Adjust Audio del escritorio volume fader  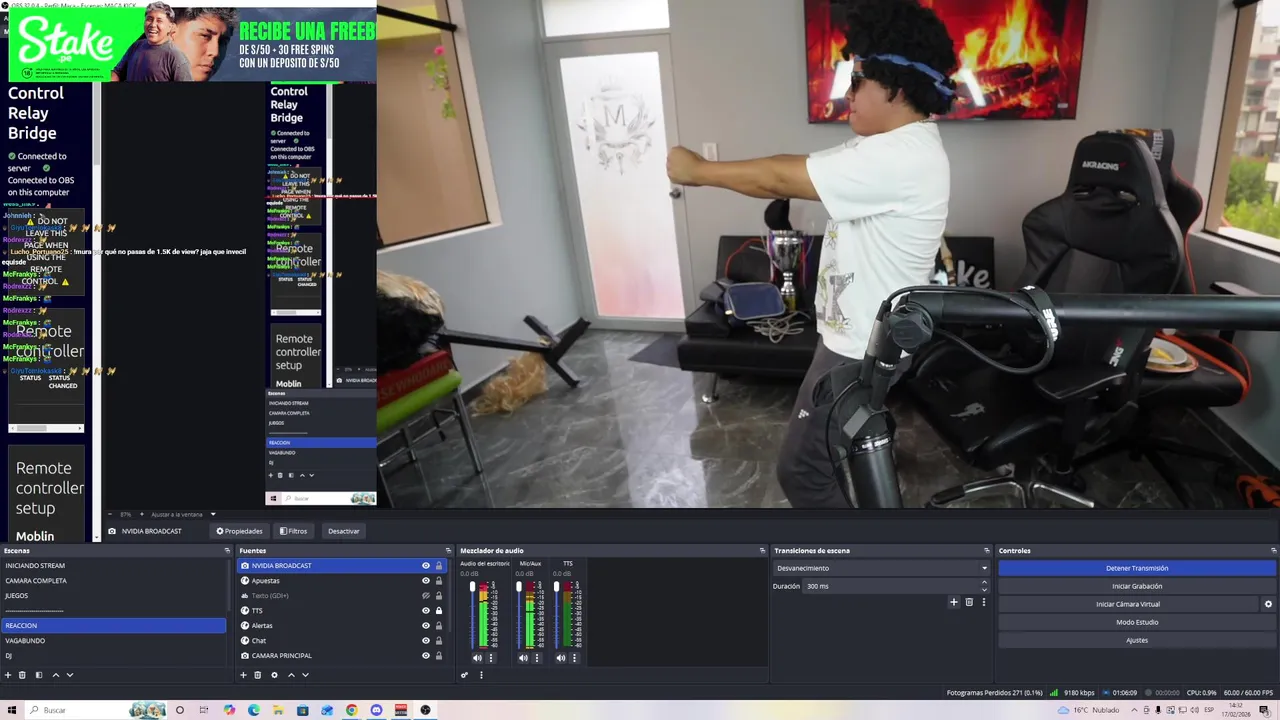(x=472, y=587)
